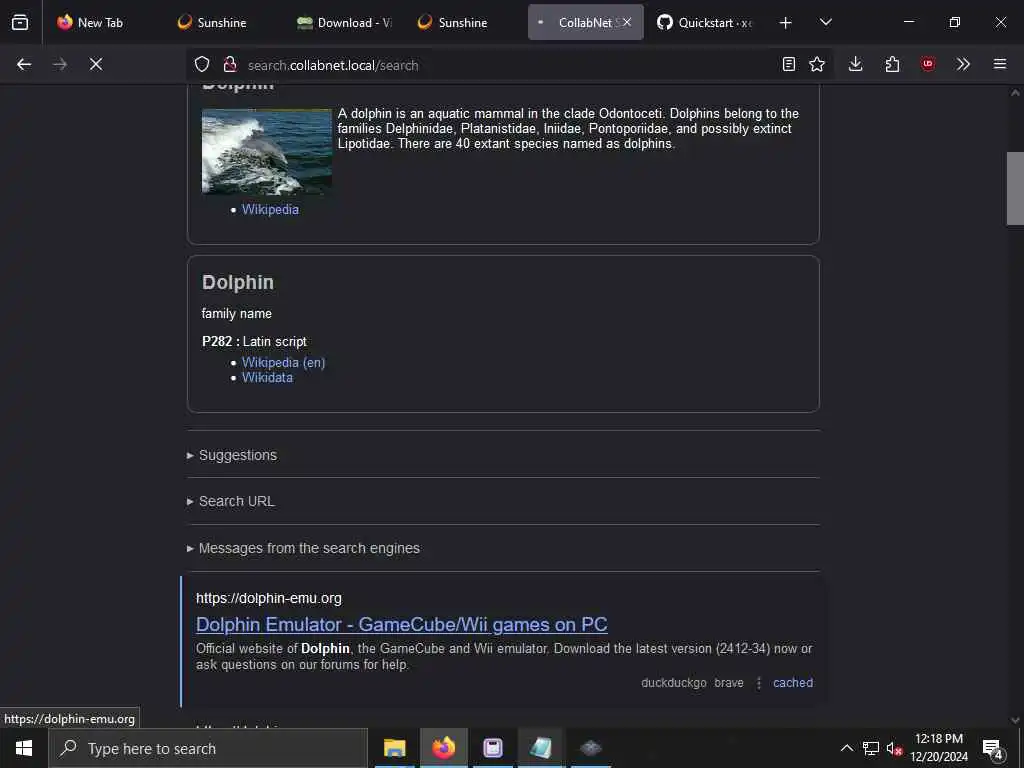The image size is (1024, 768).
Task: Switch to the Download tab
Action: 344,22
